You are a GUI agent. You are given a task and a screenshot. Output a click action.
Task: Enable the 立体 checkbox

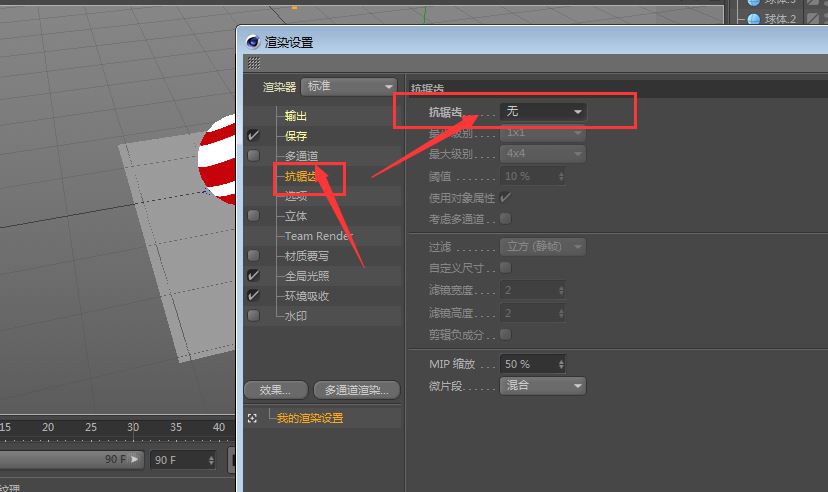tap(253, 216)
